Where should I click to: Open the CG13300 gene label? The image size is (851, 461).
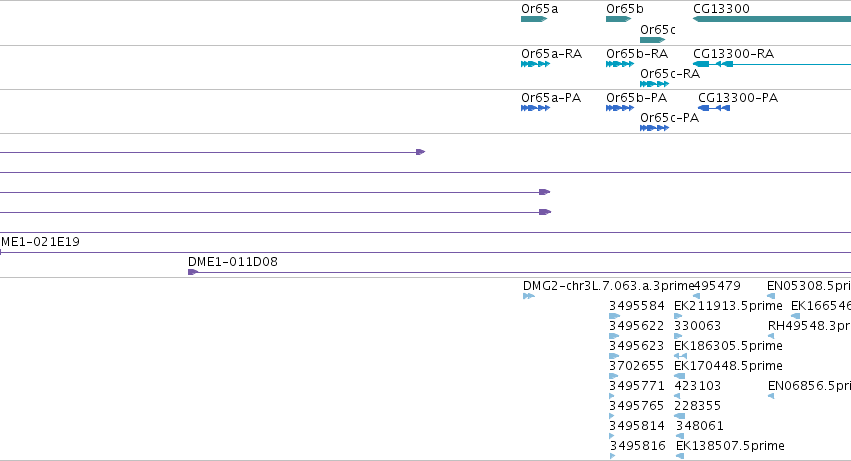point(721,9)
